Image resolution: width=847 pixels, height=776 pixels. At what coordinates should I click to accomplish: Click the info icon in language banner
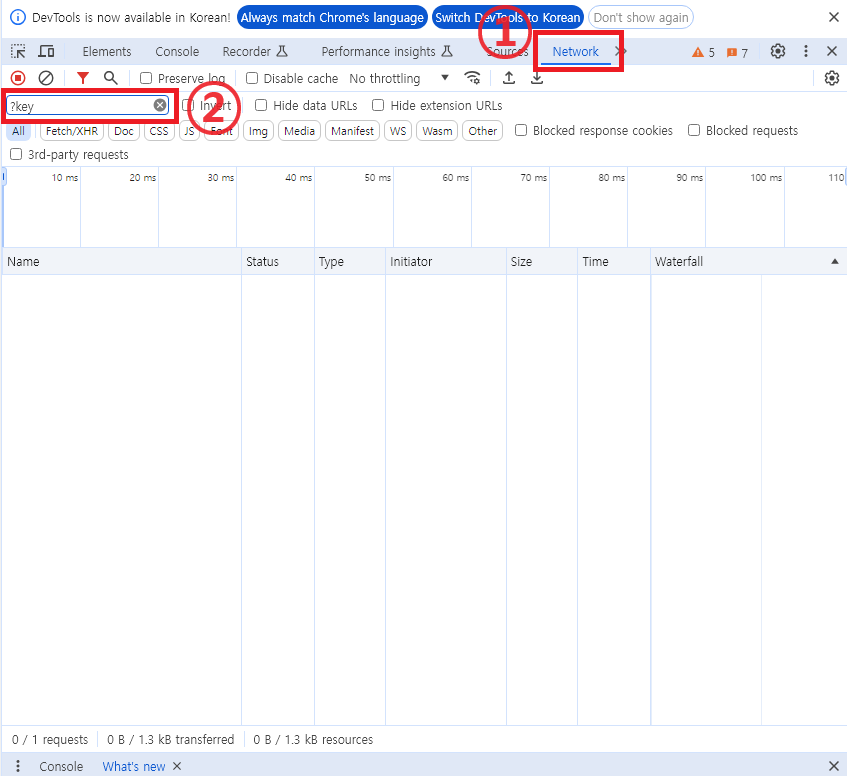click(x=18, y=17)
